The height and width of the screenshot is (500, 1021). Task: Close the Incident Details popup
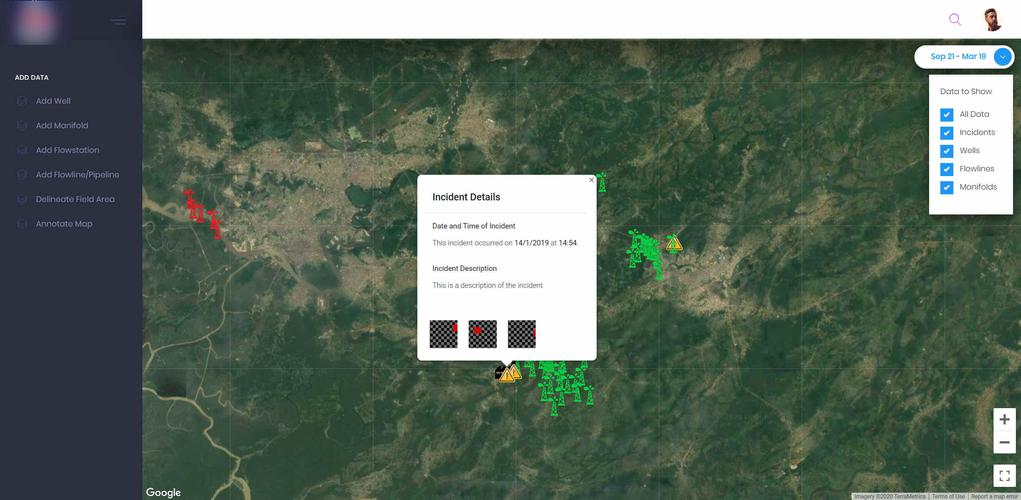(x=591, y=180)
